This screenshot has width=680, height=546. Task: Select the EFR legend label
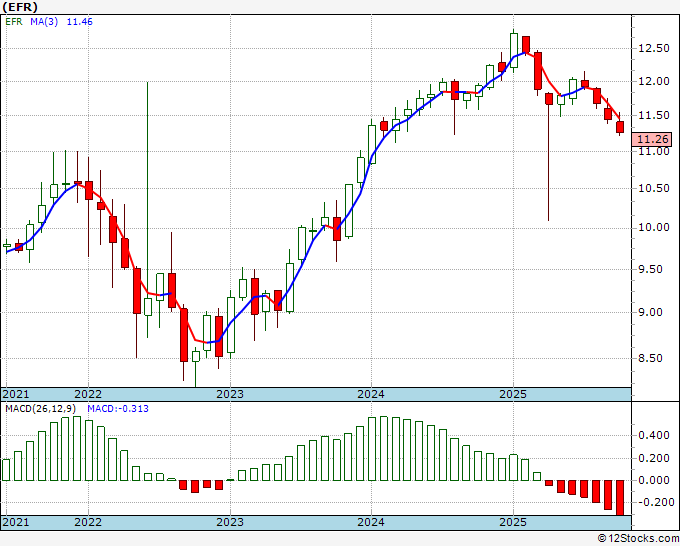(x=14, y=22)
